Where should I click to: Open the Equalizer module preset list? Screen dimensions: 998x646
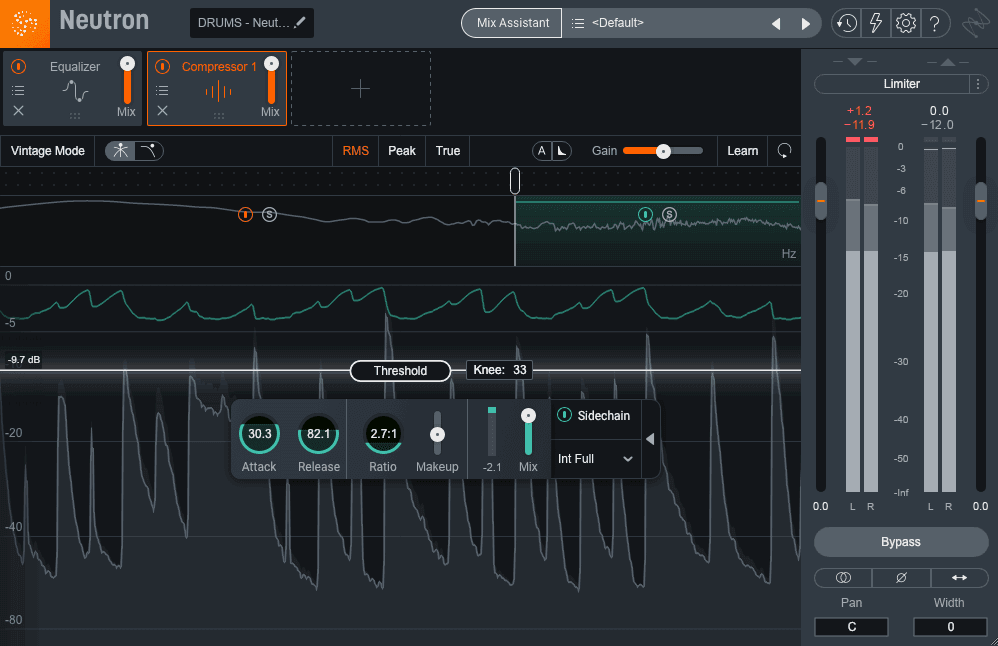pyautogui.click(x=18, y=90)
